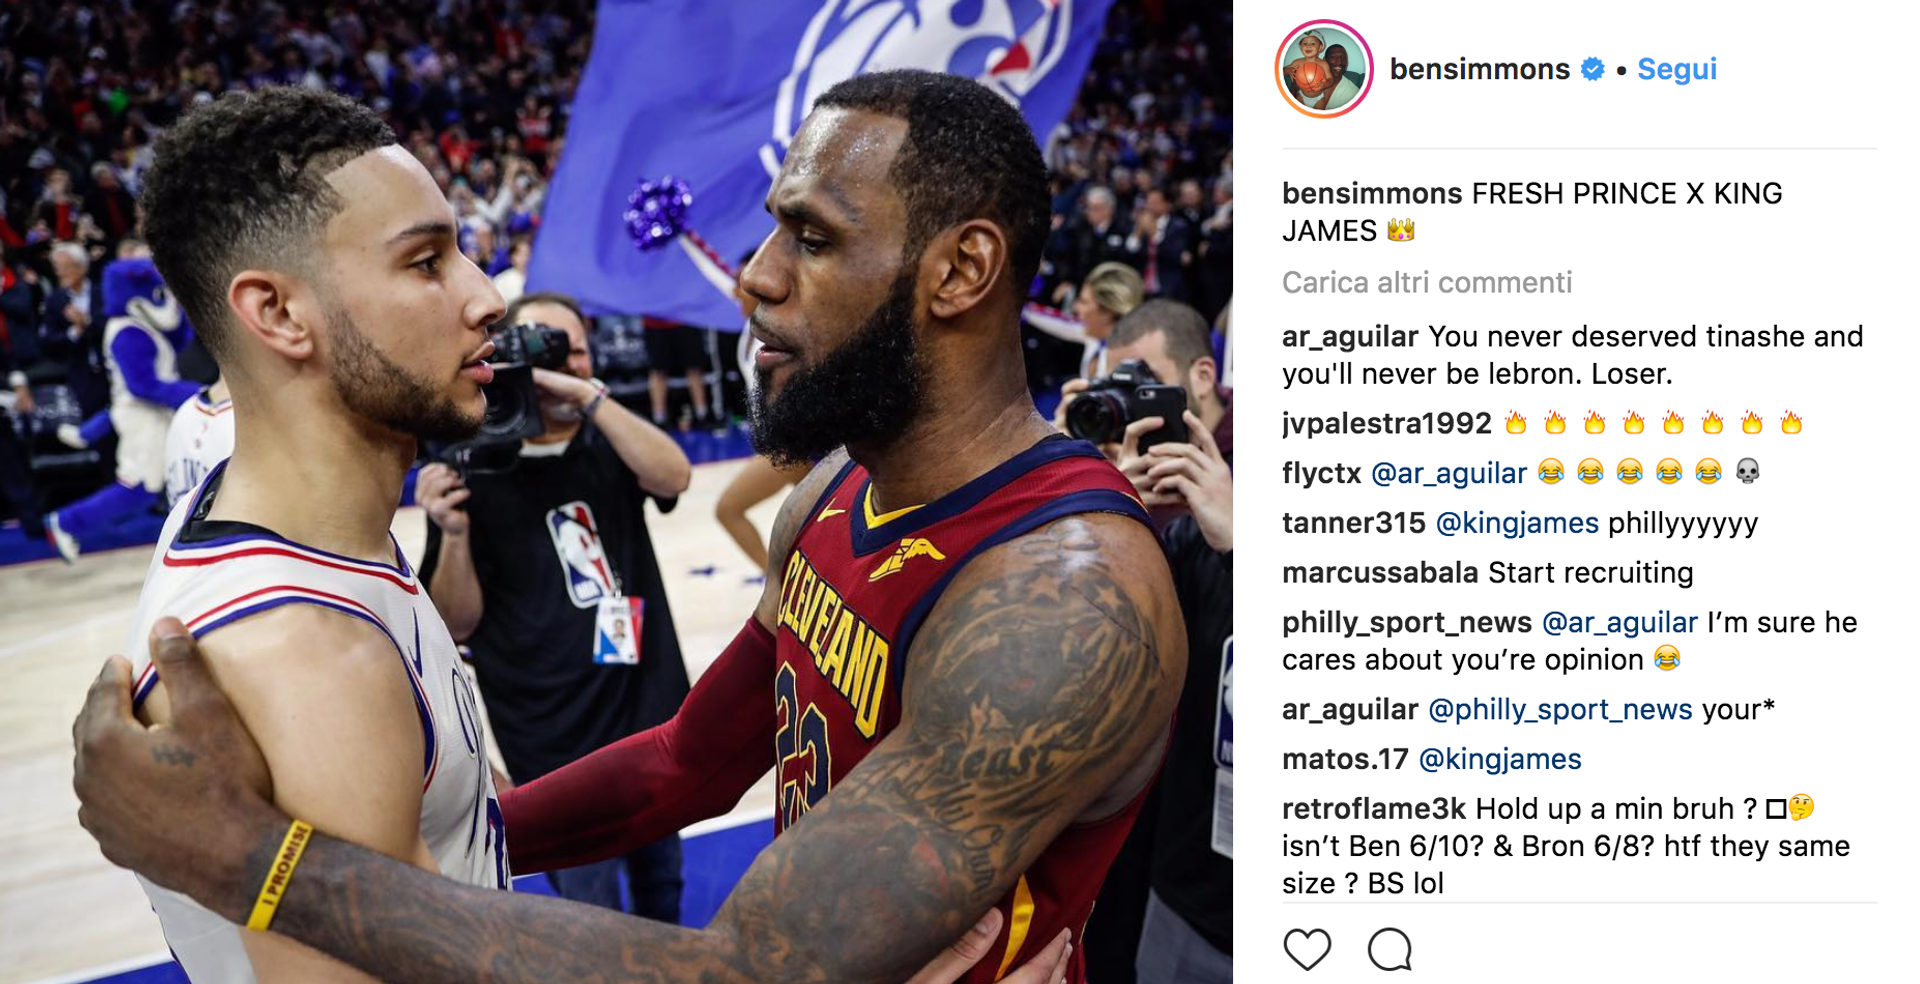Open the philly_sport_news commenter profile
The image size is (1920, 984).
click(x=1407, y=623)
